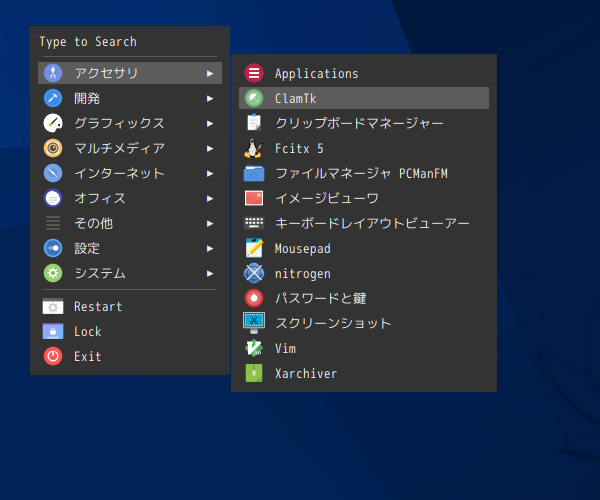
Task: Expand the 設定 submenu arrow
Action: pyautogui.click(x=210, y=248)
